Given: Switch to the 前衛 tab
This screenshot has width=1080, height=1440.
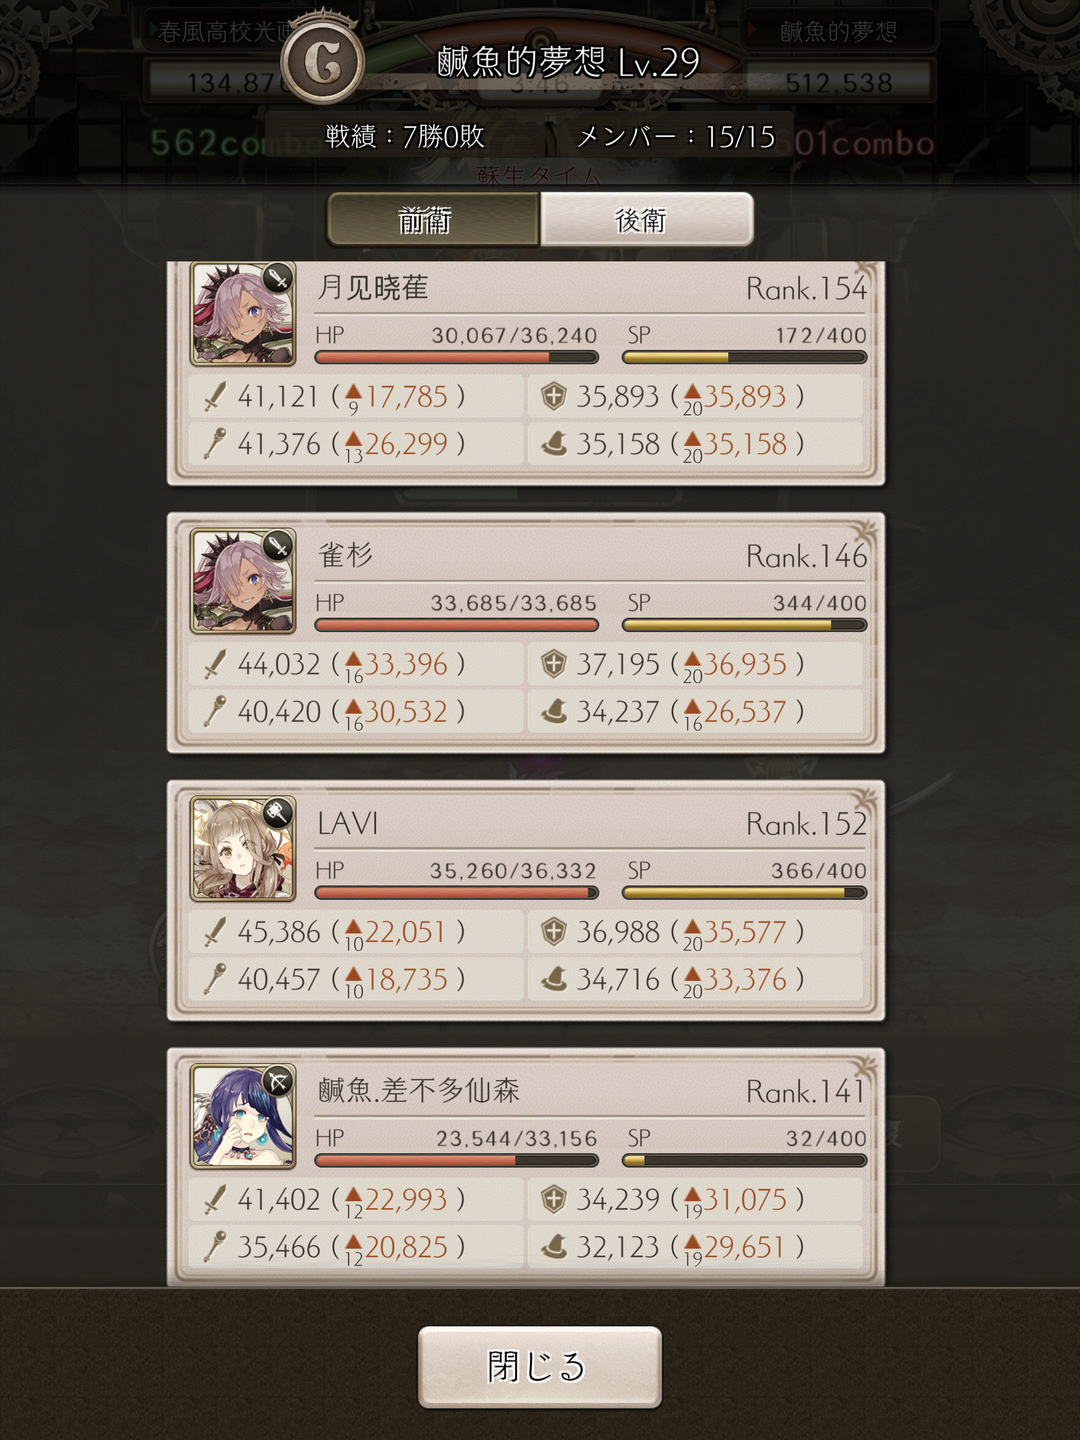Looking at the screenshot, I should tap(433, 220).
